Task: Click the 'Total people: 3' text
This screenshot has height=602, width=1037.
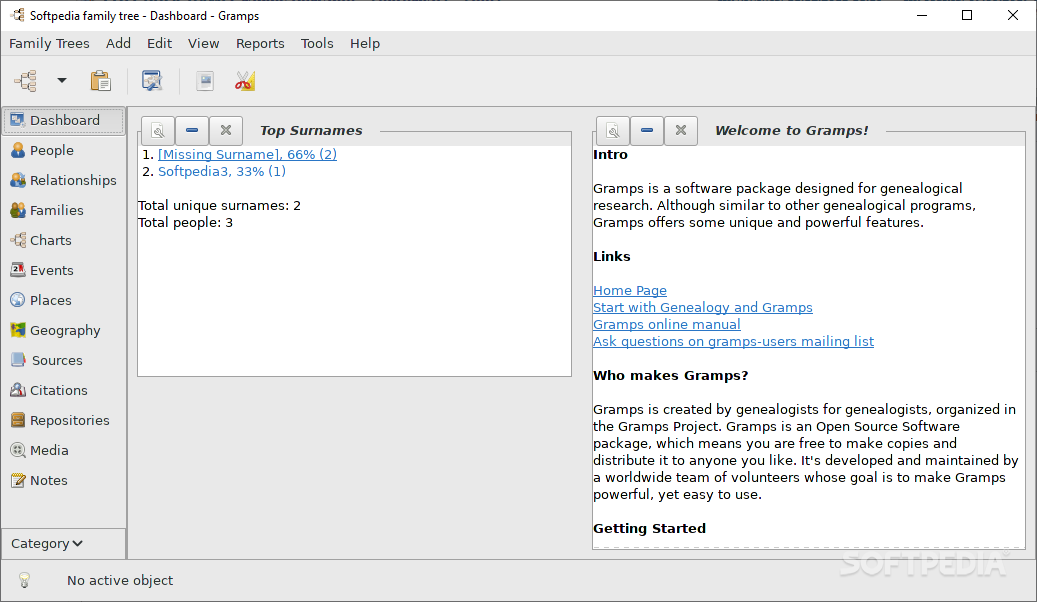Action: 185,222
